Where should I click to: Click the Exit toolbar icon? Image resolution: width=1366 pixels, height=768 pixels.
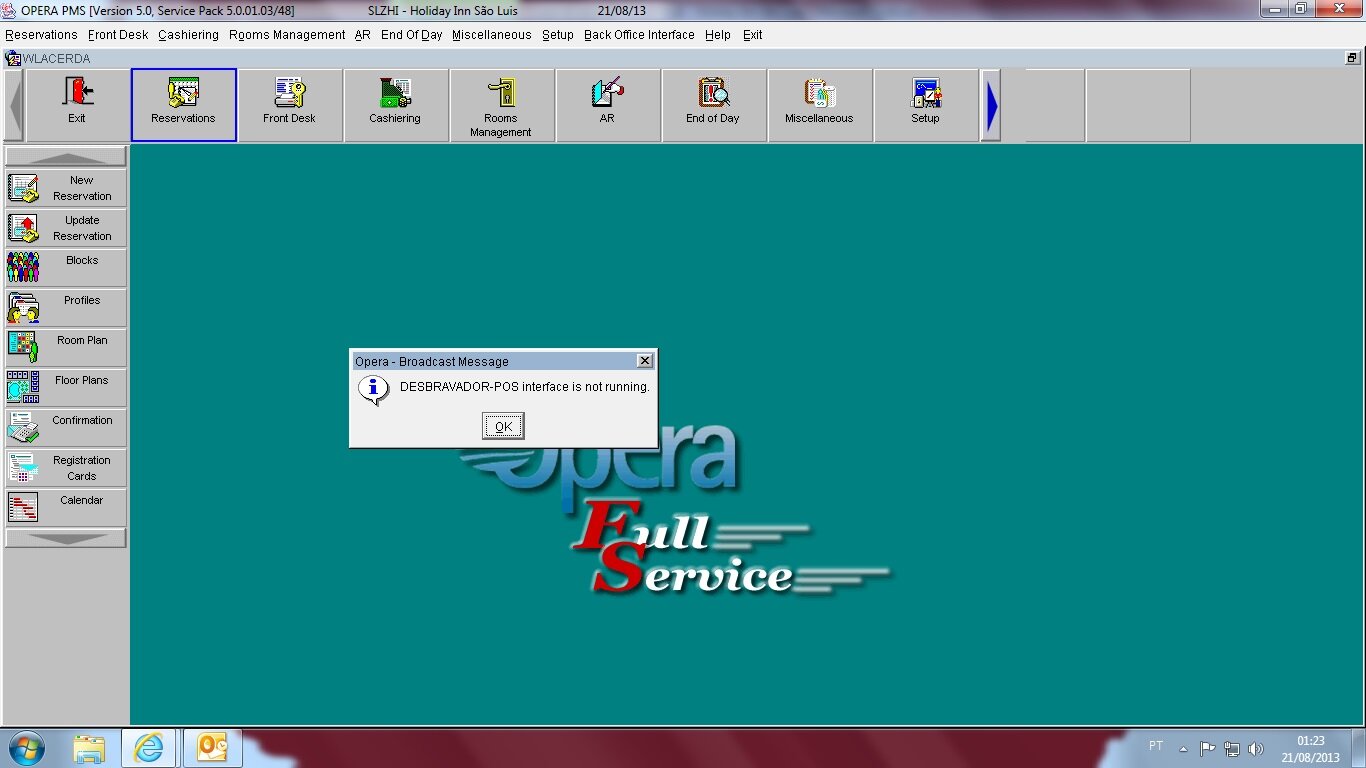(x=77, y=105)
